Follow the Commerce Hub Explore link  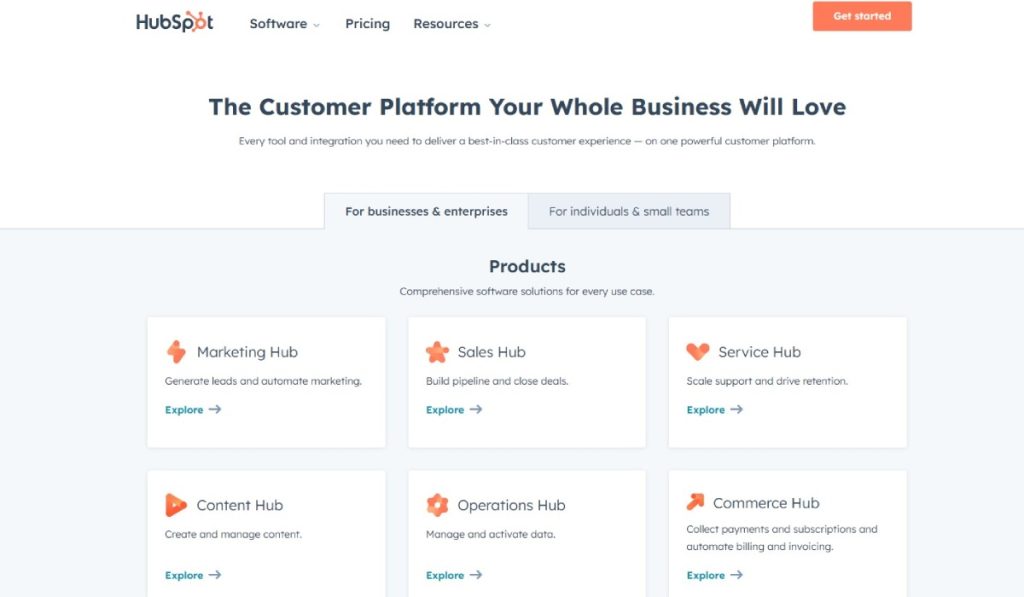(706, 576)
